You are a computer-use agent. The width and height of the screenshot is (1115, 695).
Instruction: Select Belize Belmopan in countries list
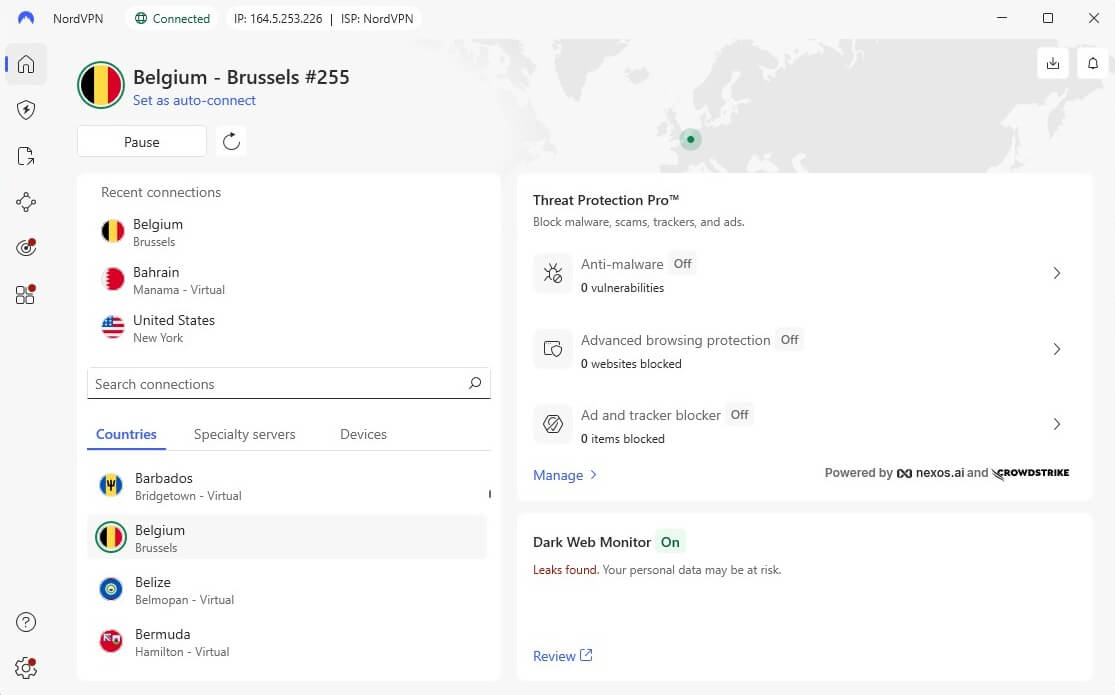pos(287,590)
